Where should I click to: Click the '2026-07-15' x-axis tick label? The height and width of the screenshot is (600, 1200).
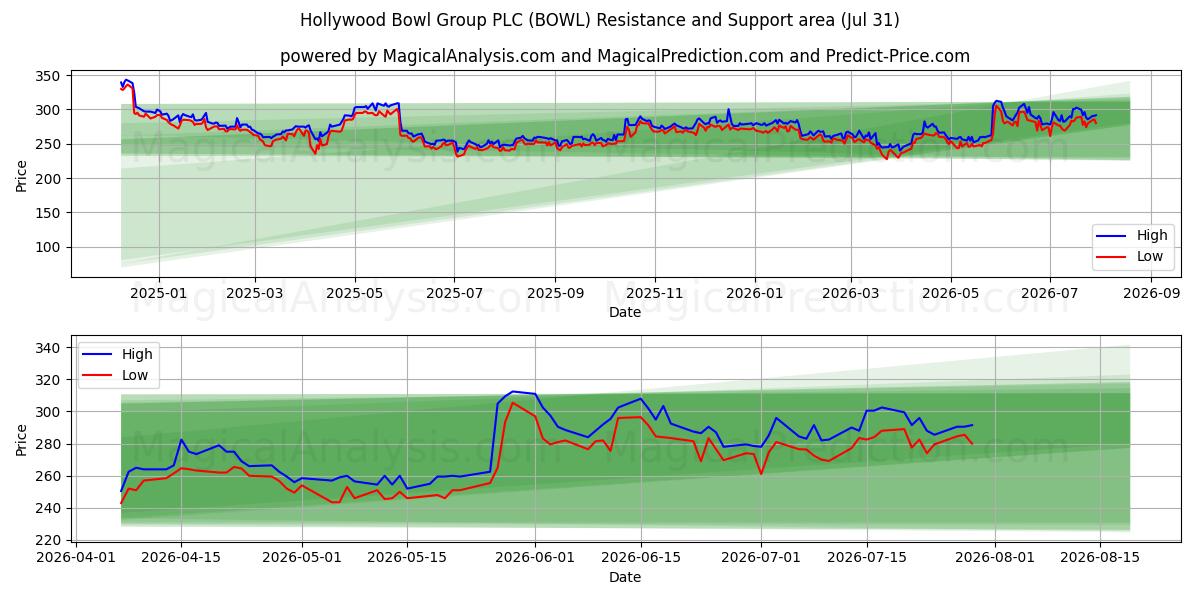[x=866, y=558]
